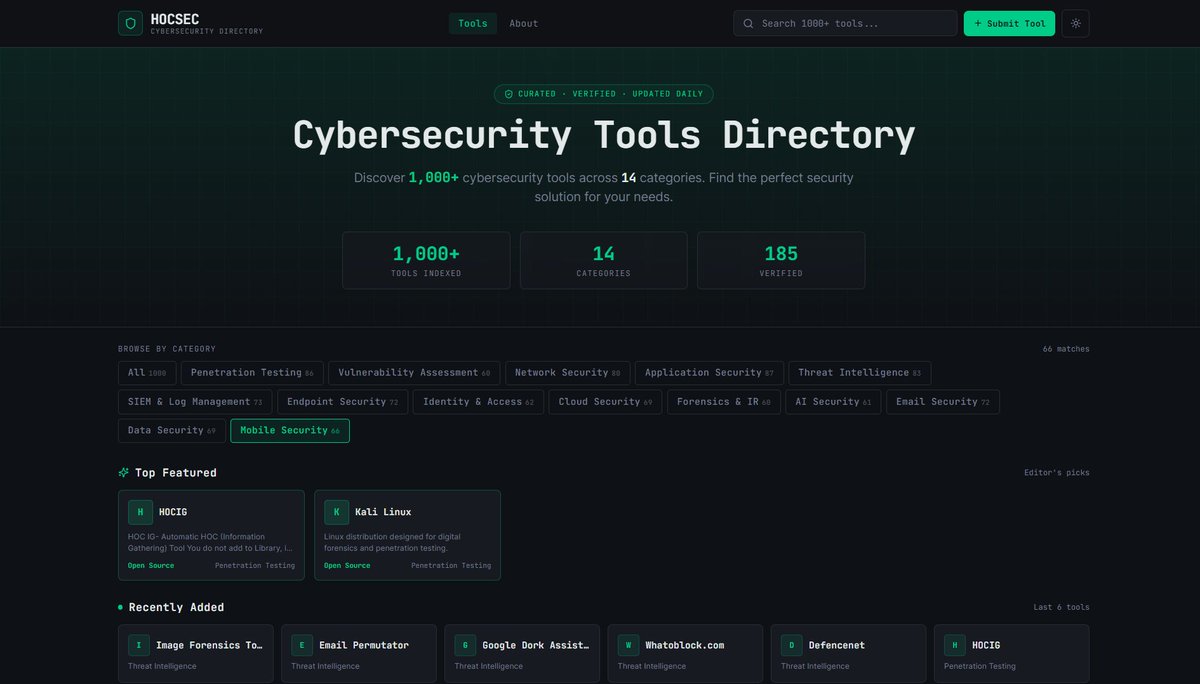Click the Email Permutator card E icon
Image resolution: width=1200 pixels, height=684 pixels.
pyautogui.click(x=302, y=645)
